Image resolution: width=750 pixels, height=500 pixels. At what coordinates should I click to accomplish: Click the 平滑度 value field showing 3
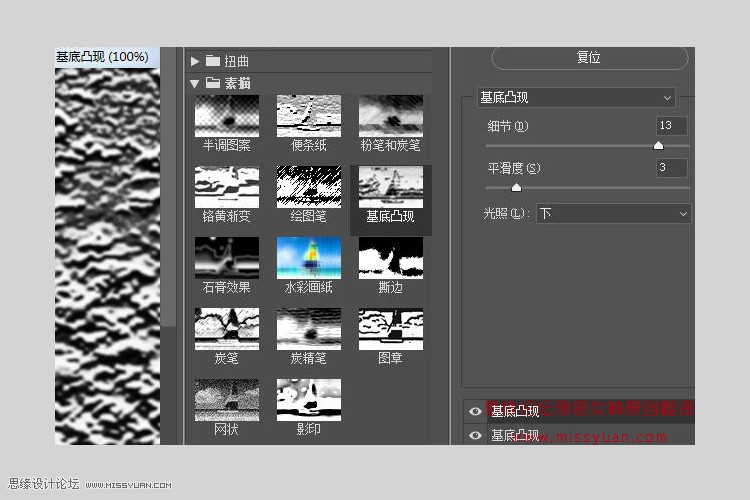click(672, 168)
